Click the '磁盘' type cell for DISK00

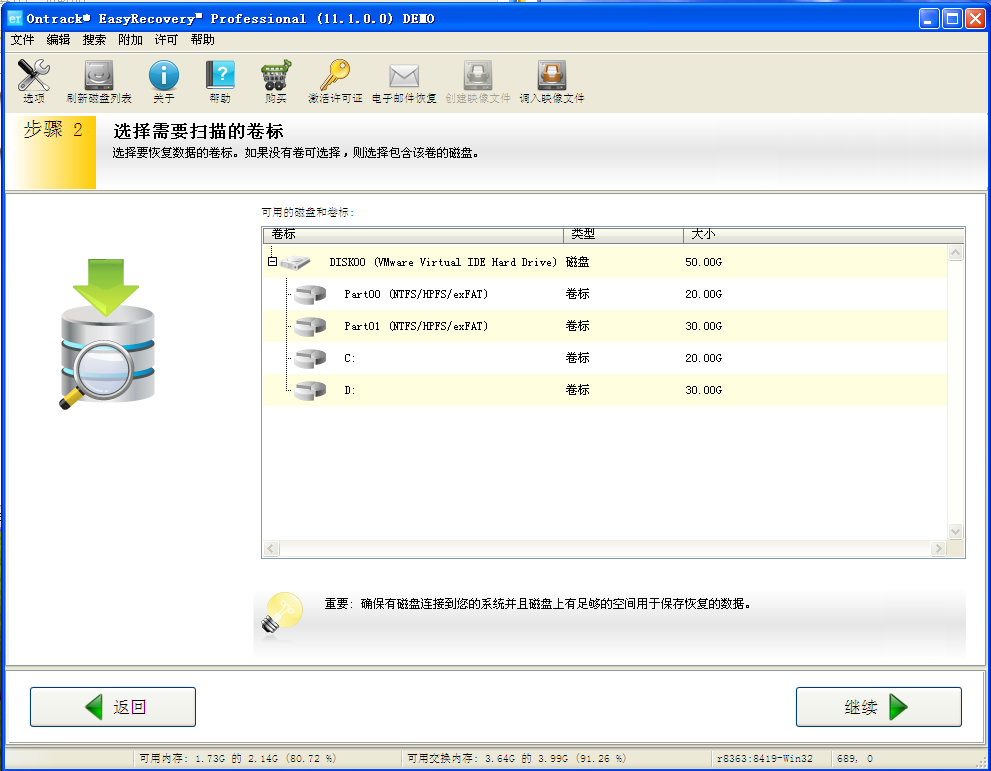[577, 262]
